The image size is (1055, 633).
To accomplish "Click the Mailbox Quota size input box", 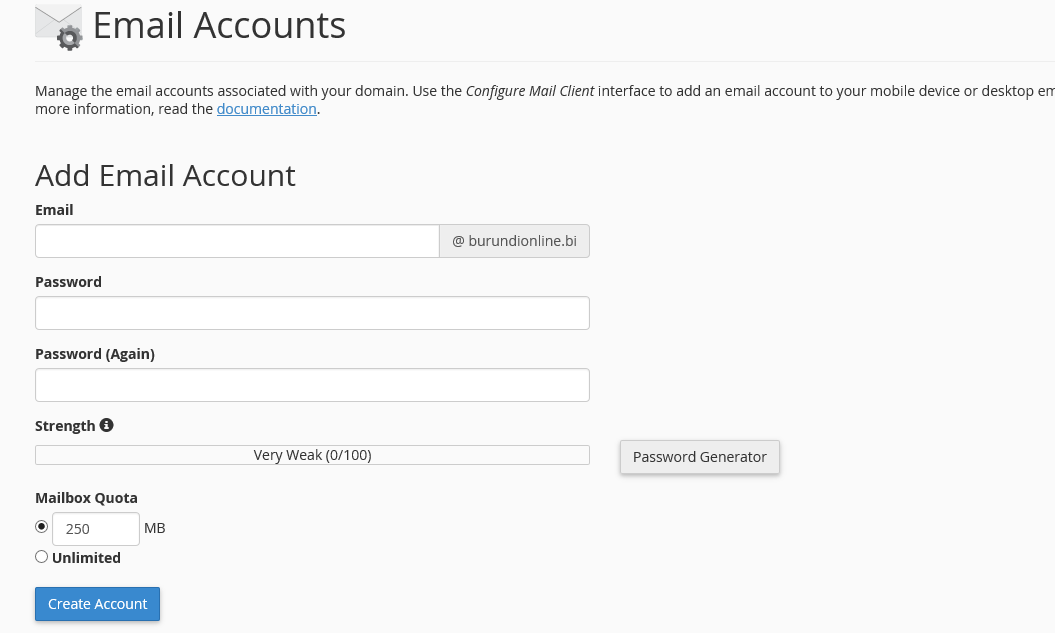I will tap(95, 529).
